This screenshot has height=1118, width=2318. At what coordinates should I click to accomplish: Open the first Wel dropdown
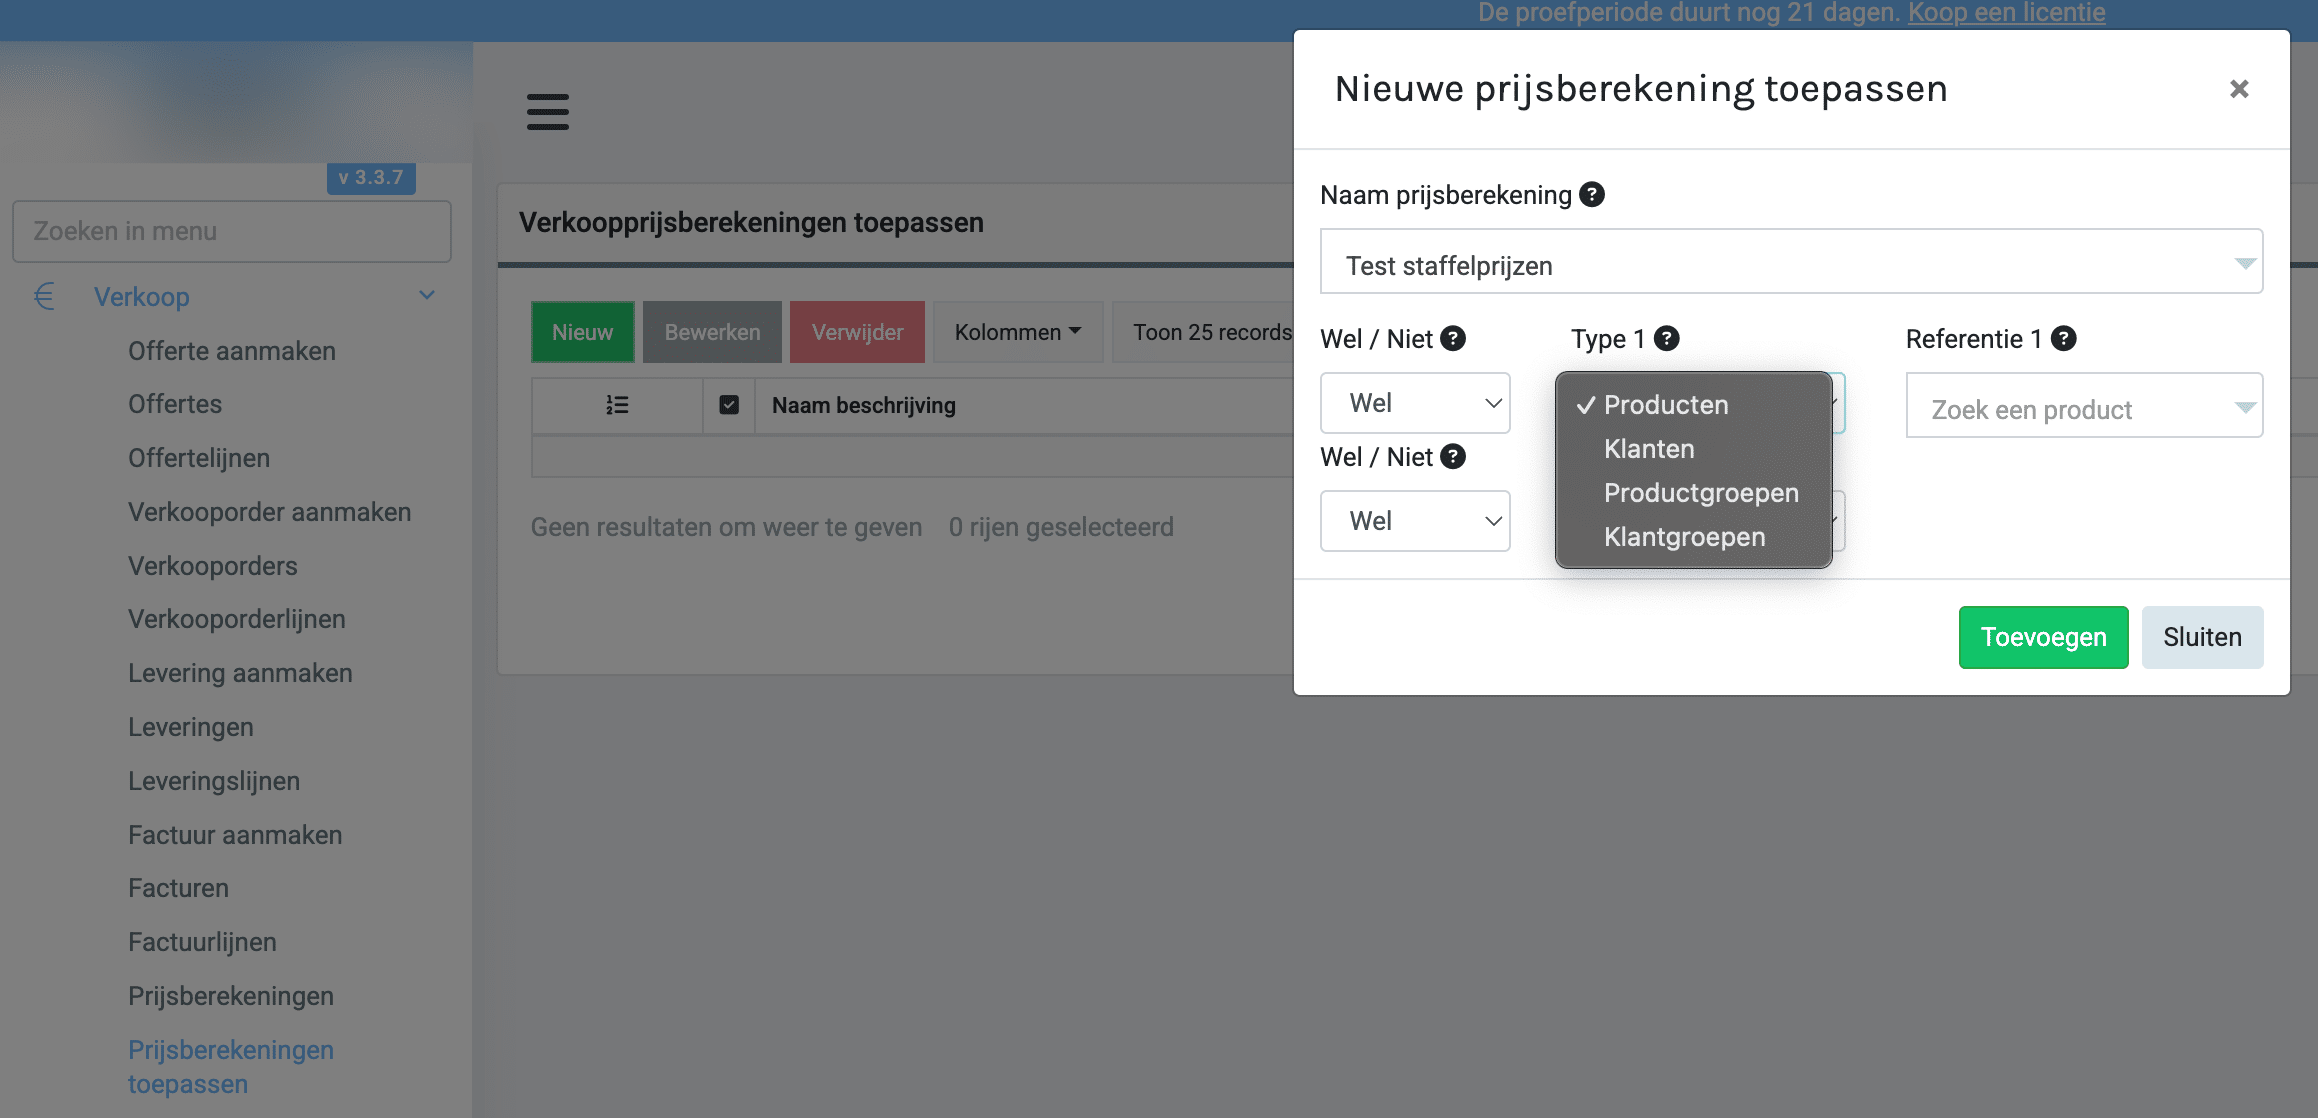click(1415, 403)
